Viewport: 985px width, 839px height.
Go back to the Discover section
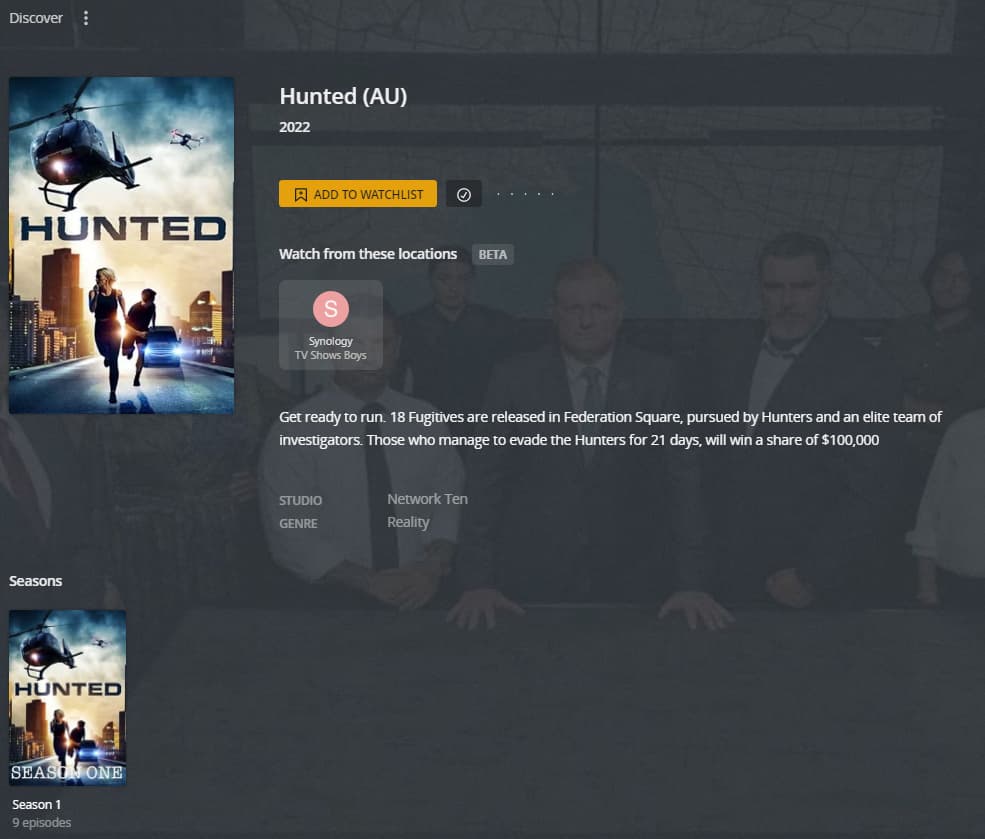pos(36,18)
